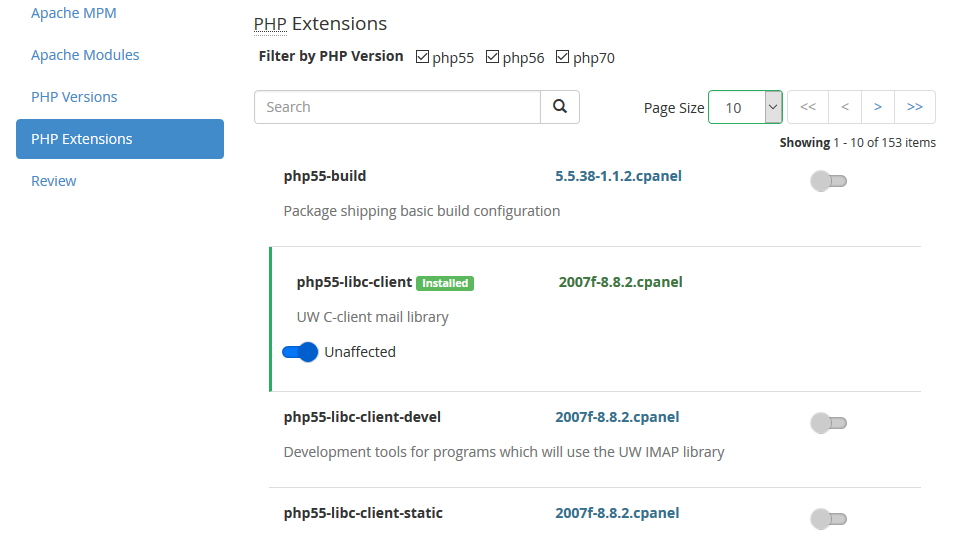Click php55-libc-client-devel version text
The width and height of the screenshot is (971, 541).
pos(617,417)
